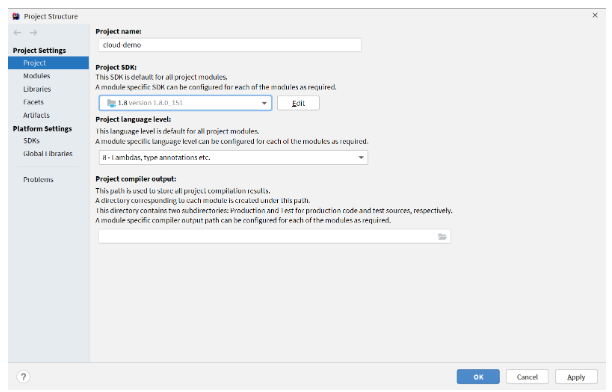Open the compiler output folder browser icon

(x=442, y=237)
